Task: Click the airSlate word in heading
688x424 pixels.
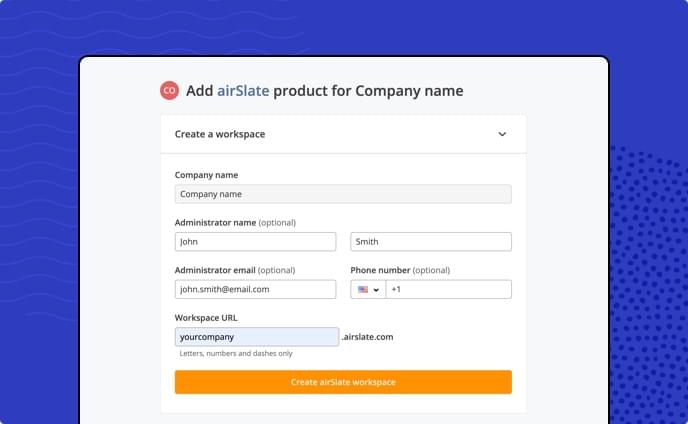Action: [243, 90]
